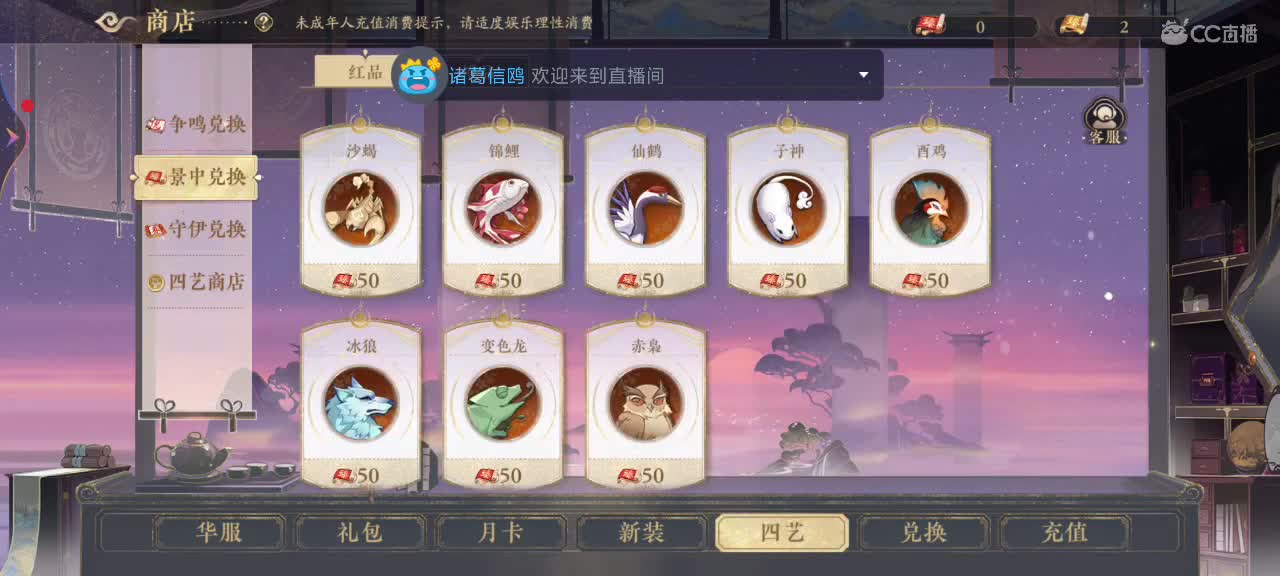
Task: Open the 礼包 bottom tab
Action: coord(359,532)
